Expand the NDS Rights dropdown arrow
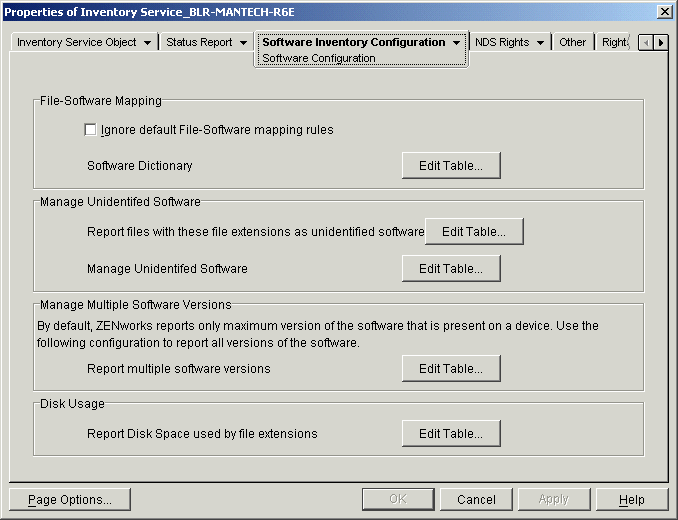Image resolution: width=678 pixels, height=520 pixels. (x=540, y=43)
